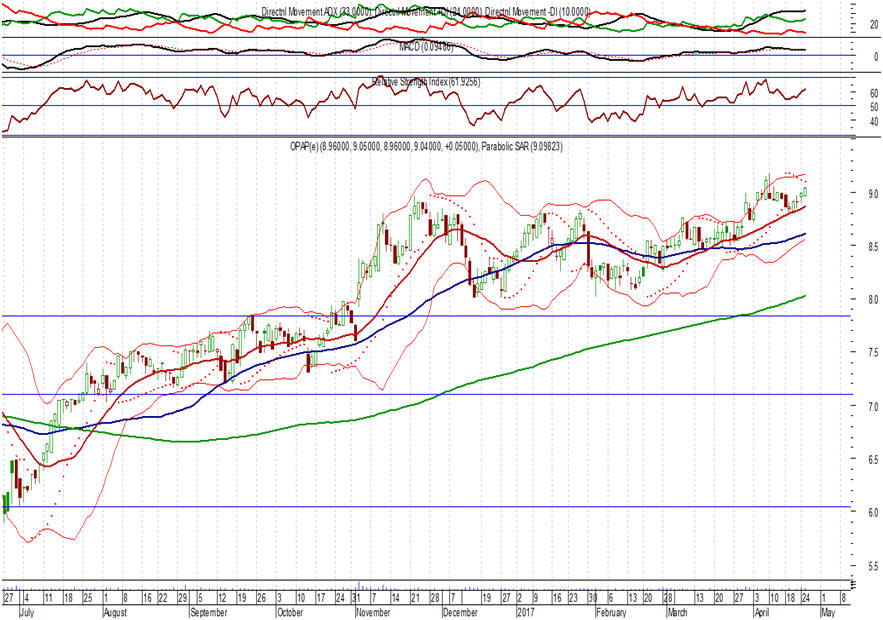
Task: Click the December label on the time axis
Action: click(460, 610)
